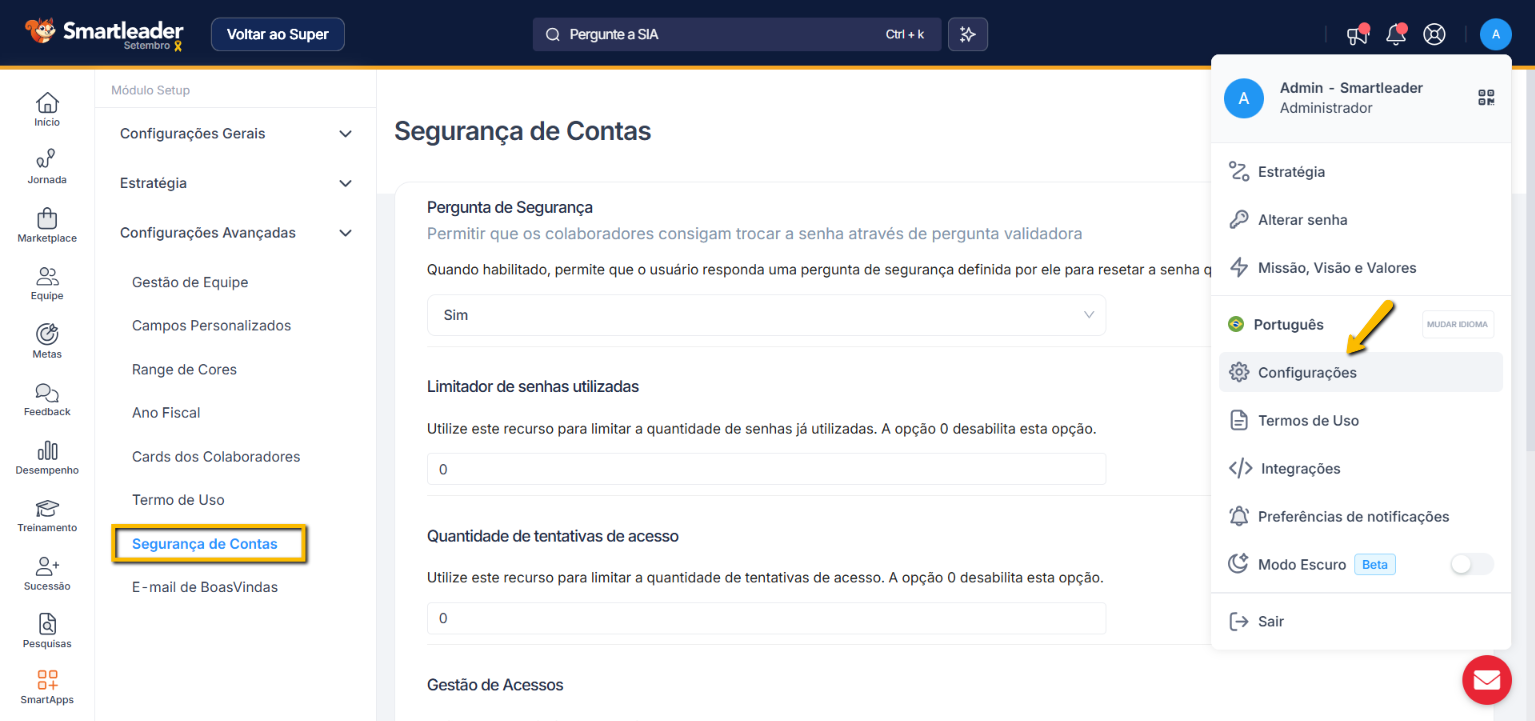Image resolution: width=1535 pixels, height=721 pixels.
Task: Open the Treinamento sidebar icon
Action: coord(47,515)
